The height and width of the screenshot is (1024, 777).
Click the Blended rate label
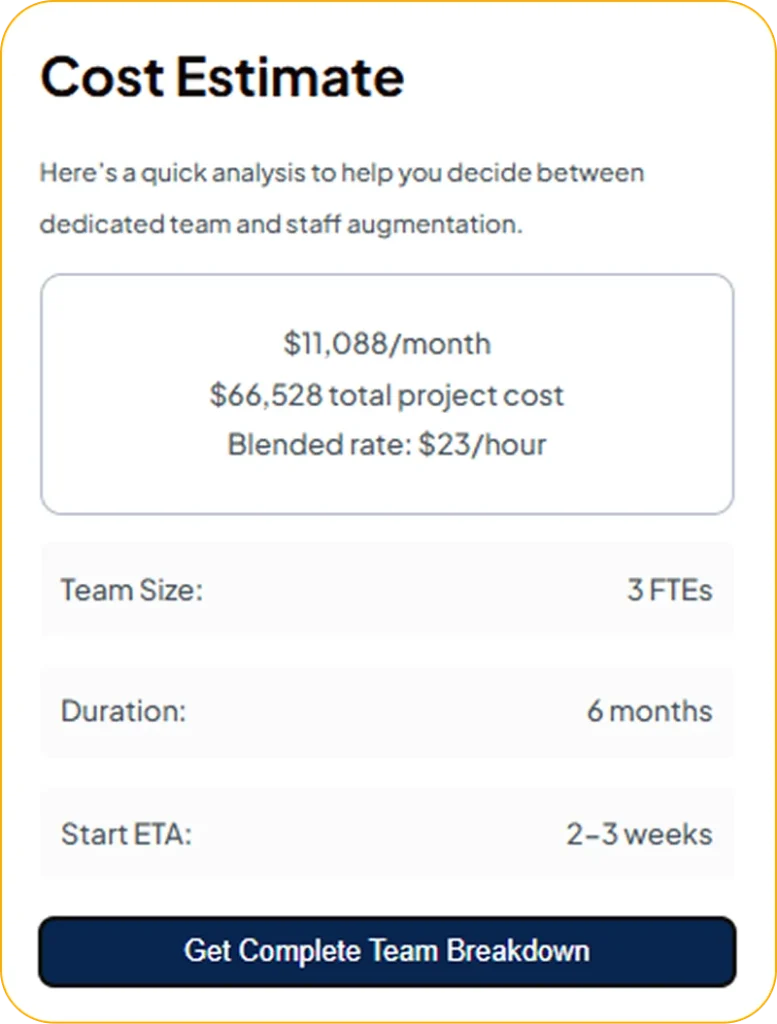coord(319,444)
